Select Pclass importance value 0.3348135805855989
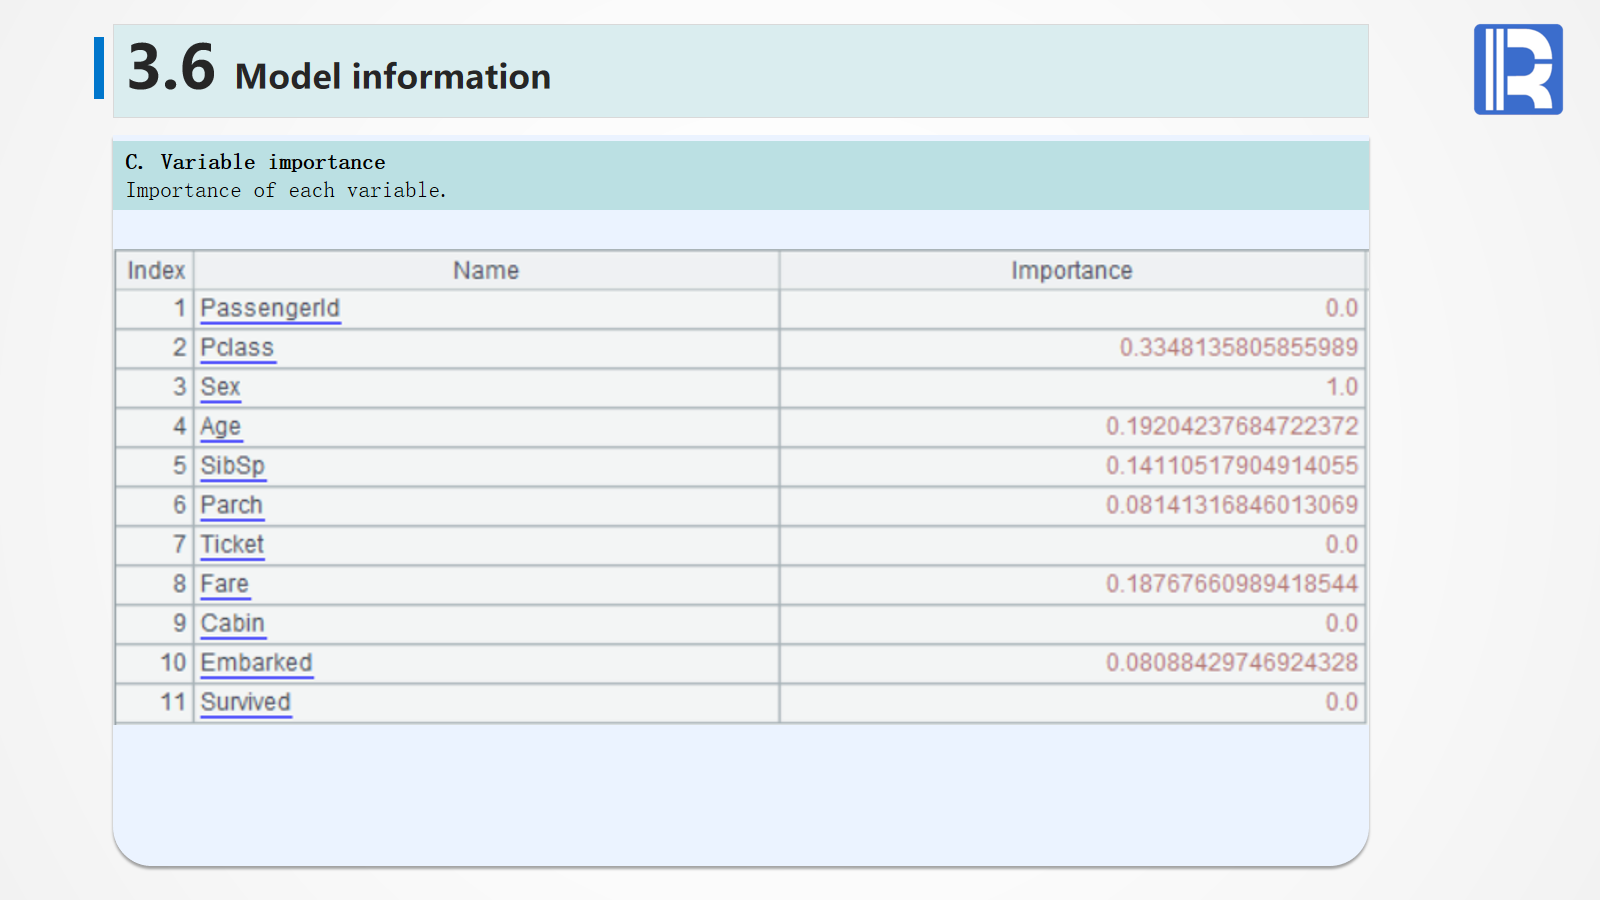1600x900 pixels. 1238,348
